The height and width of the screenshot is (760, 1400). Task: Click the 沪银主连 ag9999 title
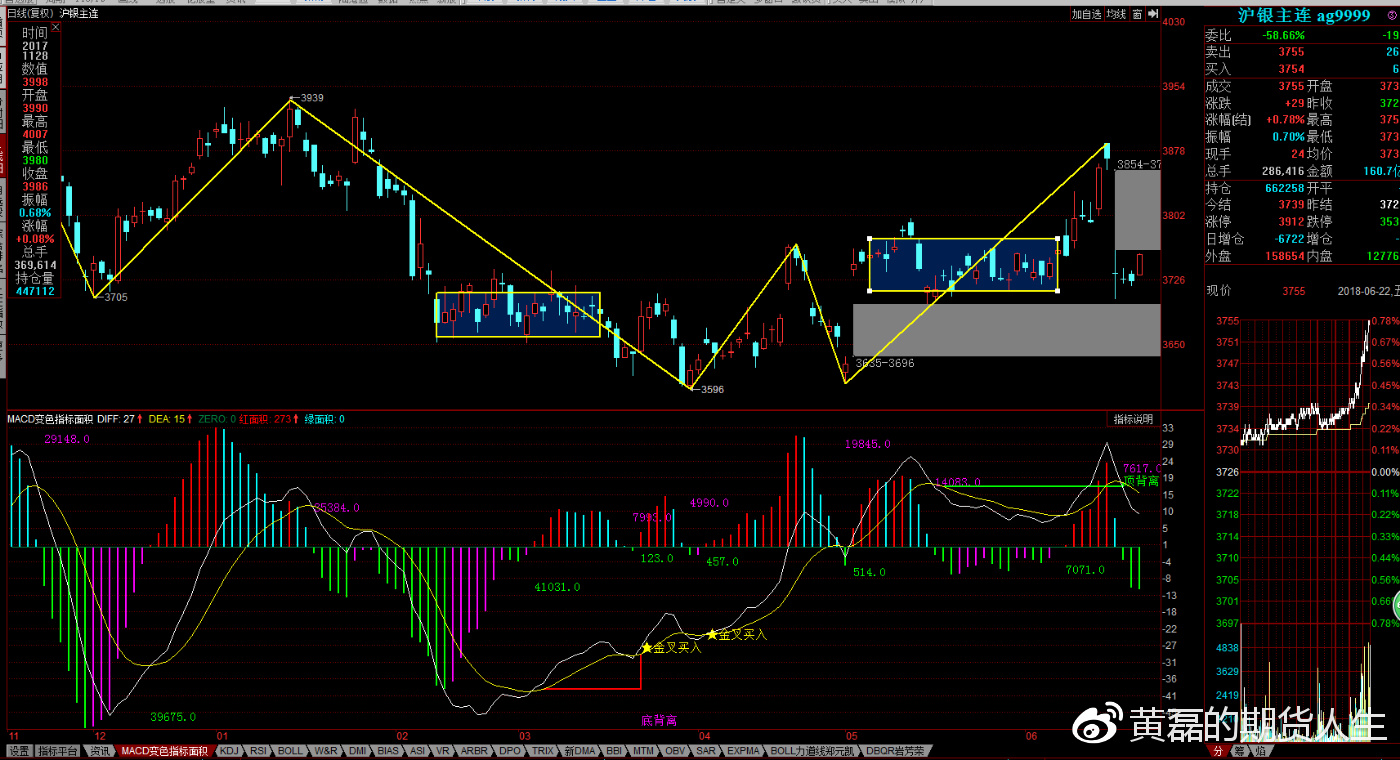1303,15
